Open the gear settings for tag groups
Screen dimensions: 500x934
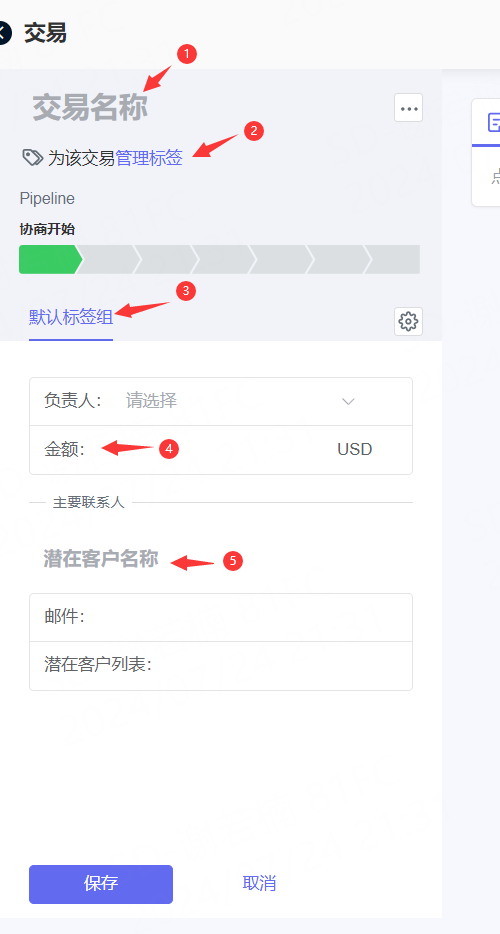click(x=408, y=322)
